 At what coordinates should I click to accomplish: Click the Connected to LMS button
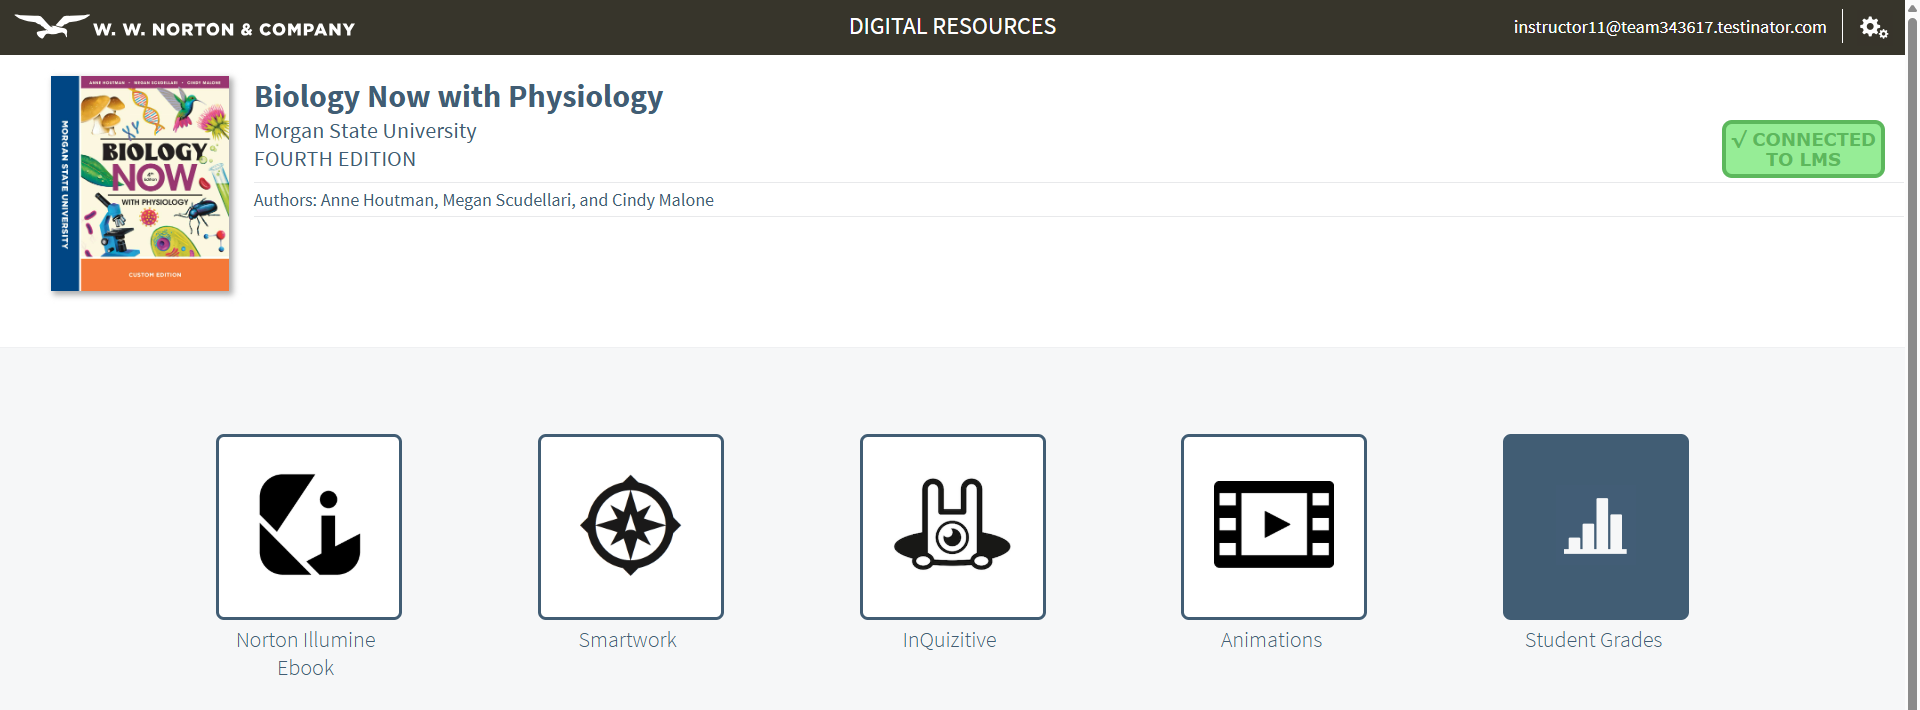point(1803,149)
